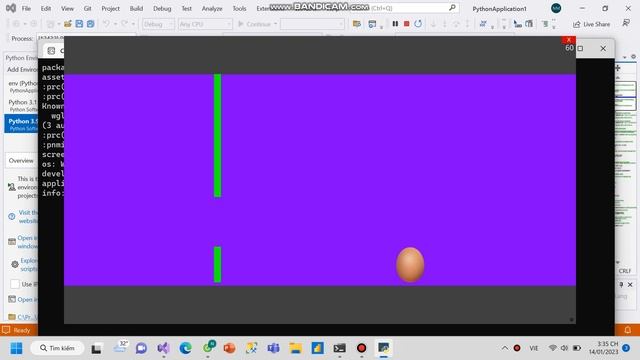Click the red Stop Debugging icon
Image resolution: width=640 pixels, height=360 pixels.
tap(407, 24)
